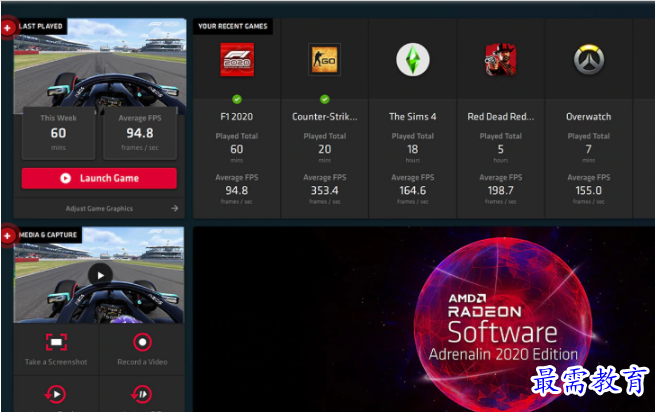The height and width of the screenshot is (412, 655).
Task: Click the instant GIF icon
Action: coord(142,394)
